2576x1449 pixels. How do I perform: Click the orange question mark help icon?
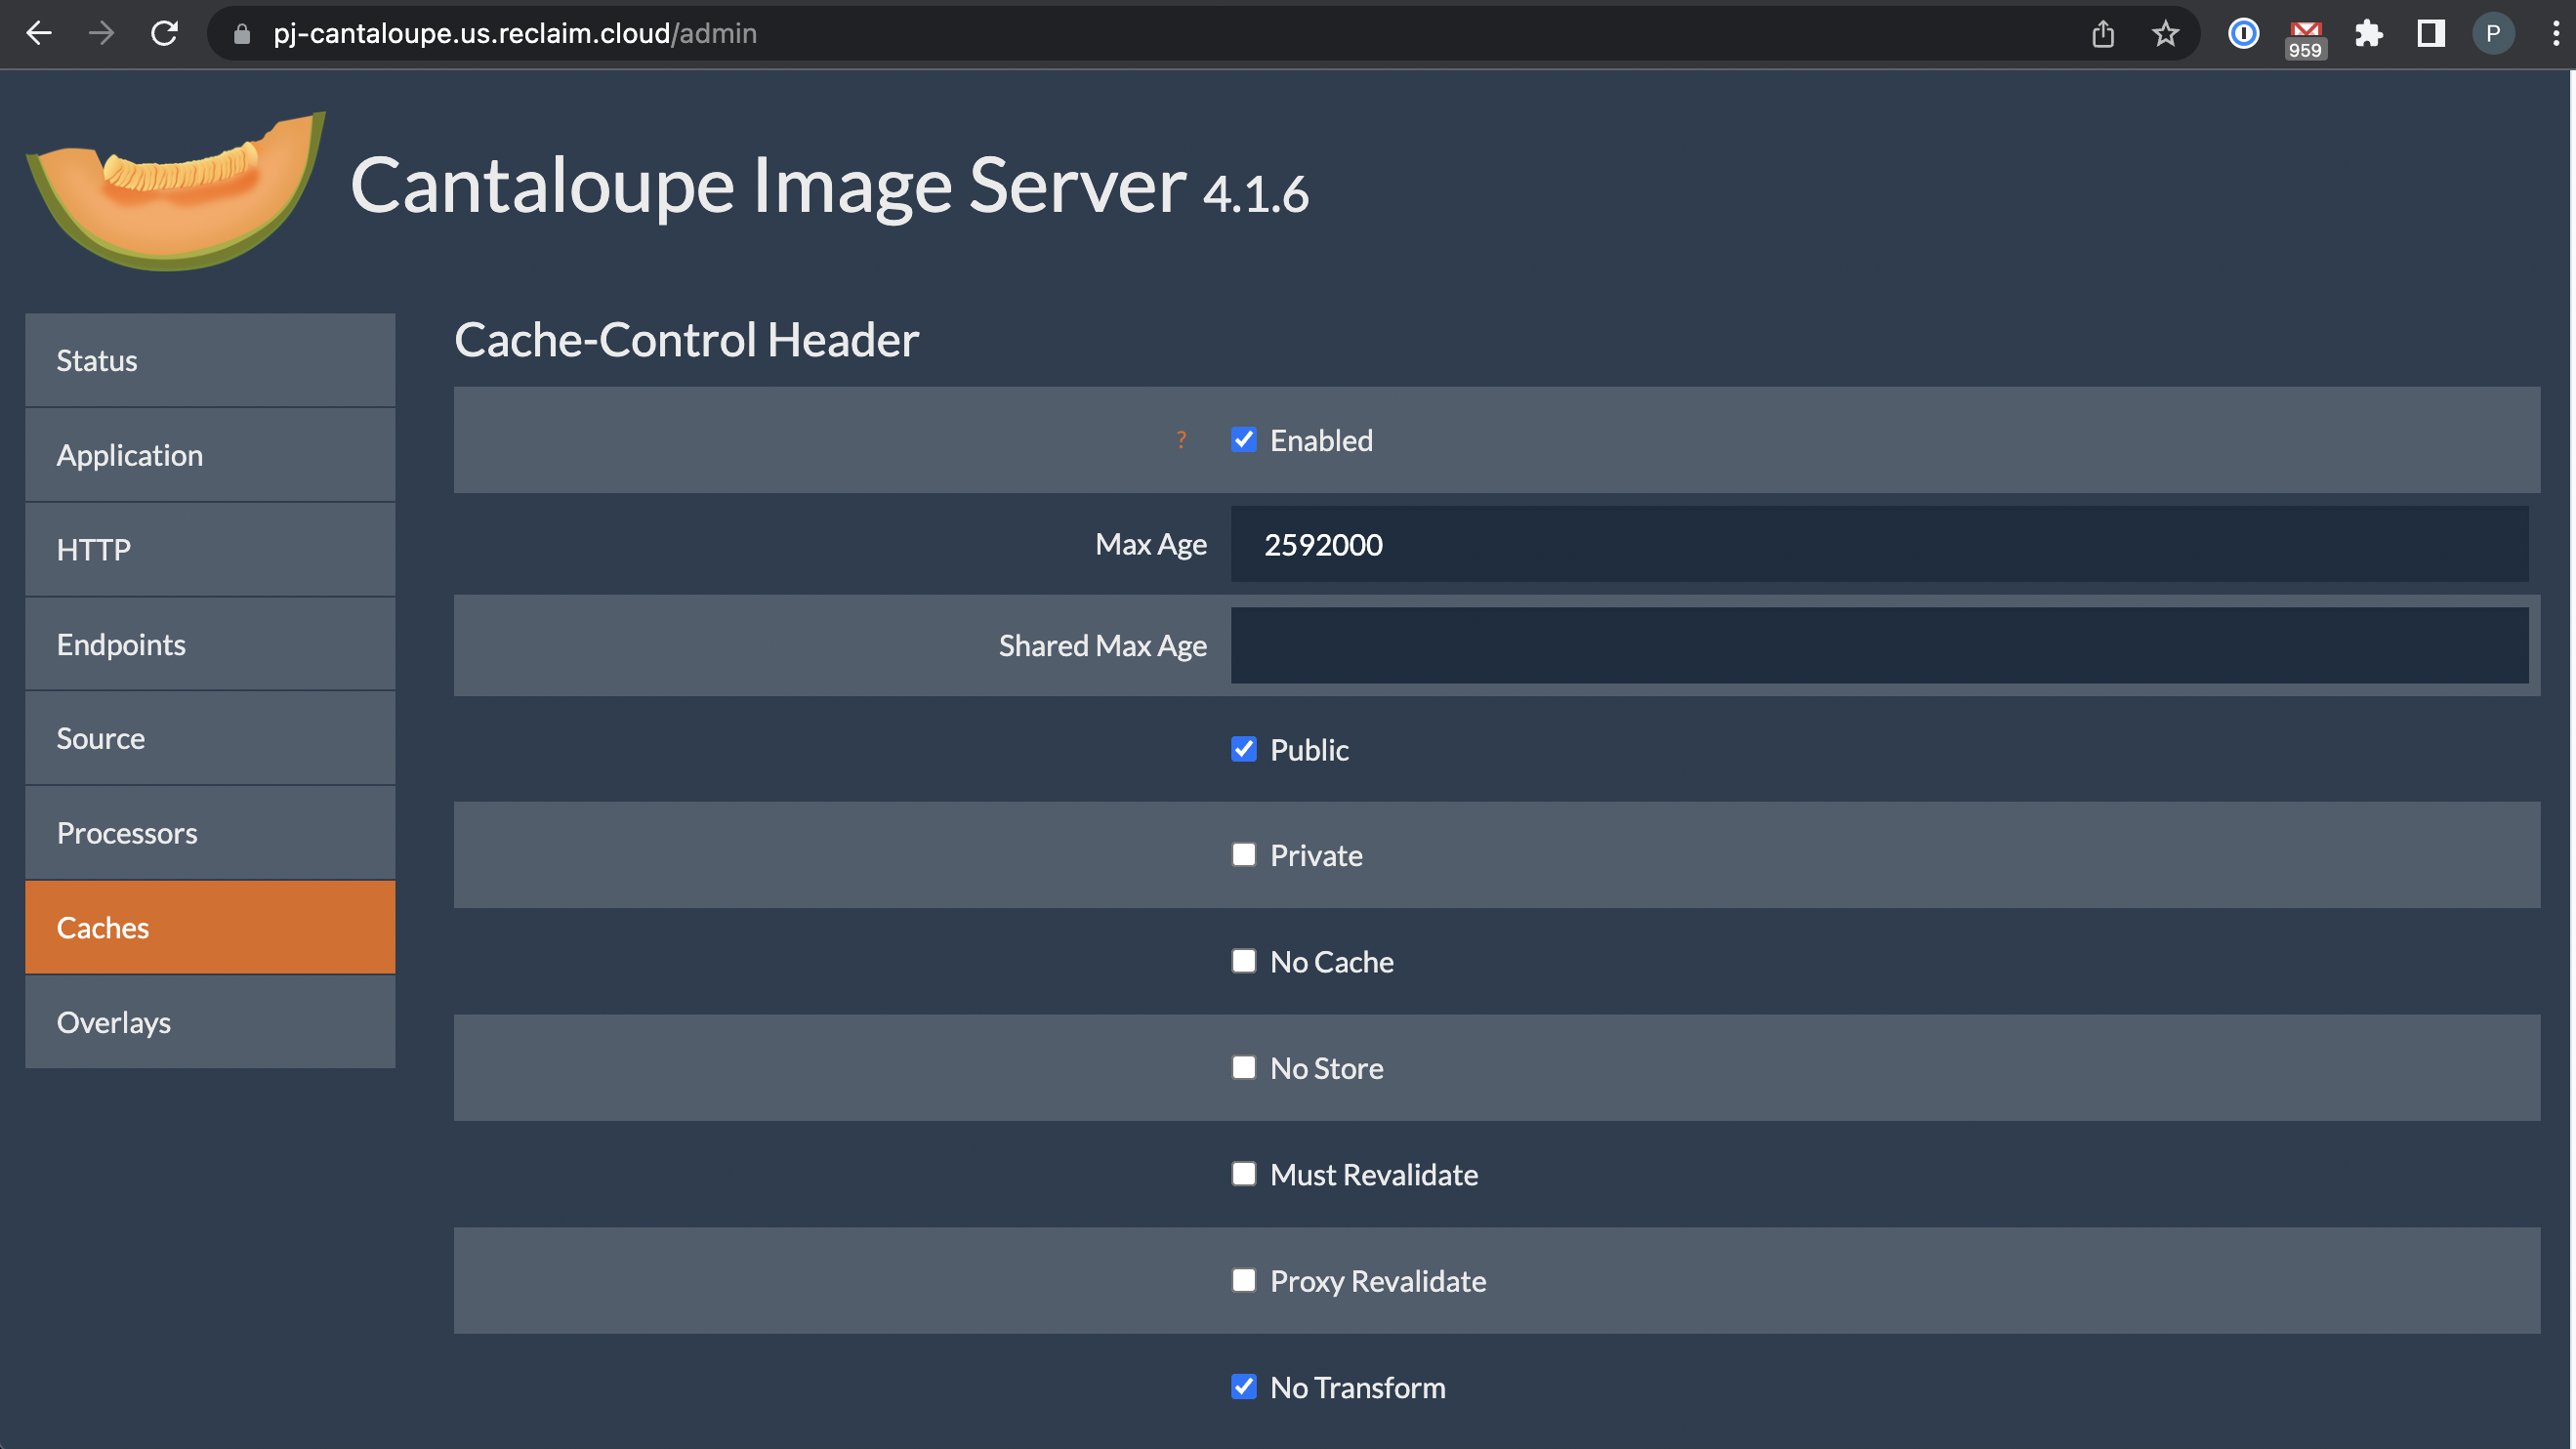1181,439
